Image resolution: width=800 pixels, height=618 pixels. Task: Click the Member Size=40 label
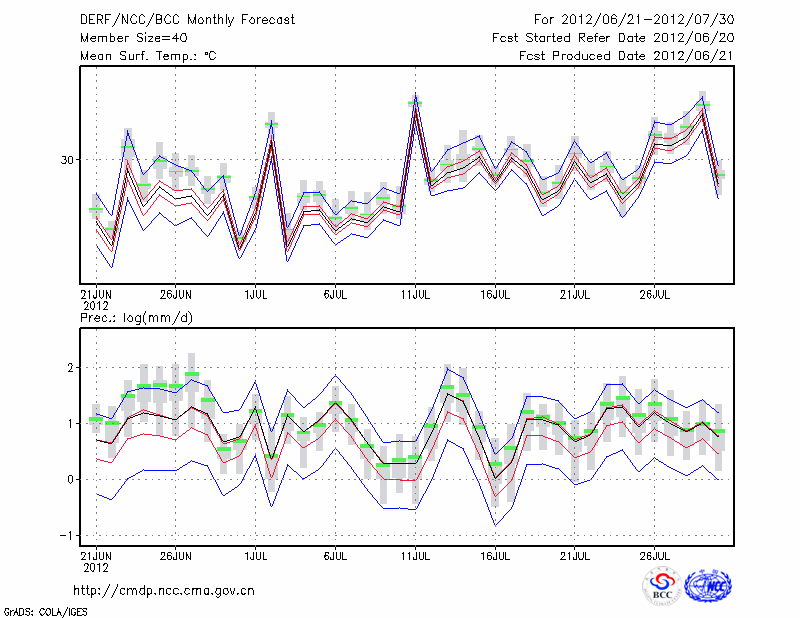click(133, 37)
